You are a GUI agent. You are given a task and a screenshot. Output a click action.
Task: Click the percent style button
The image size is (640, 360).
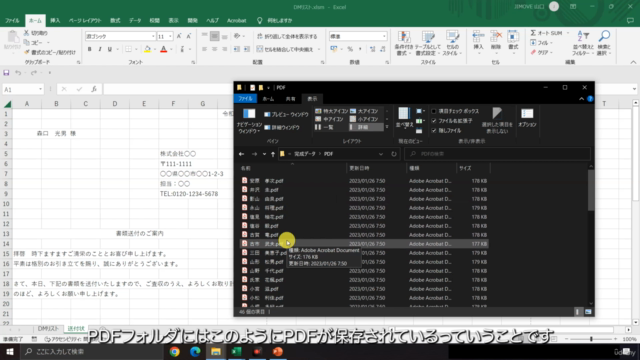350,49
